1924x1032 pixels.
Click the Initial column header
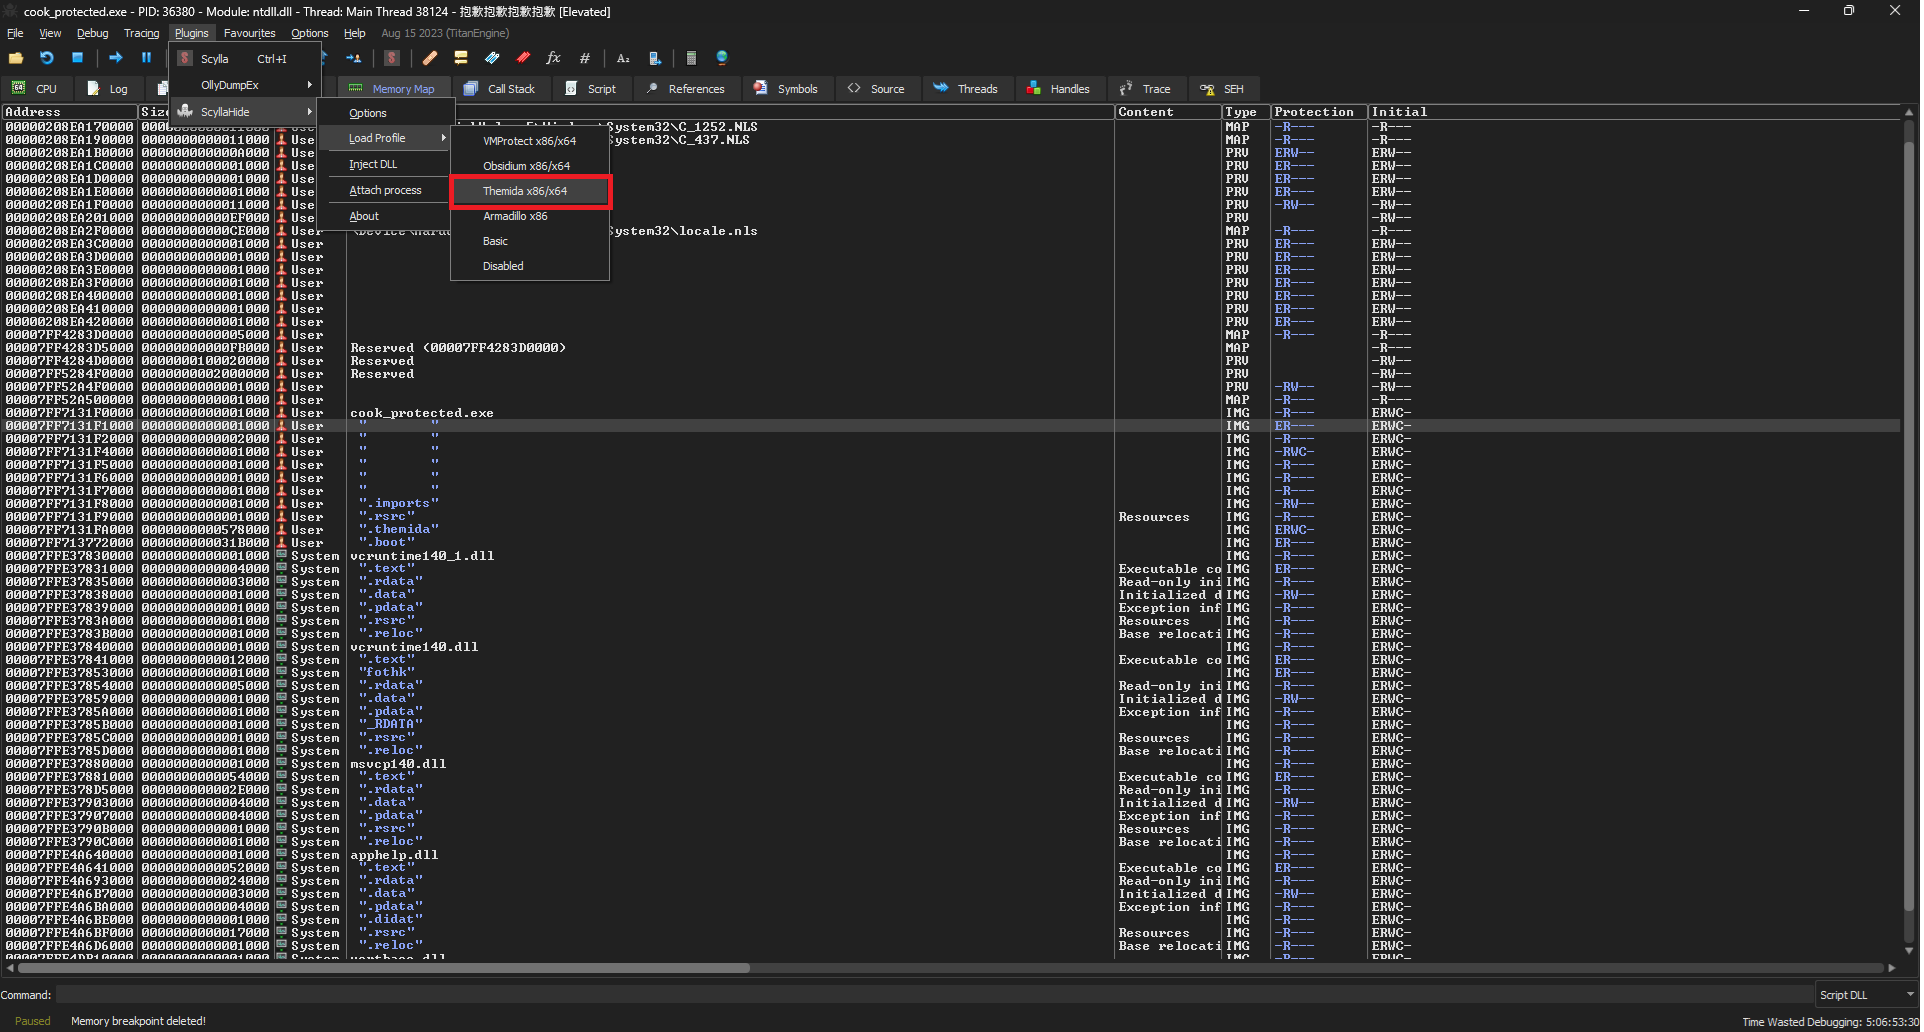point(1634,112)
